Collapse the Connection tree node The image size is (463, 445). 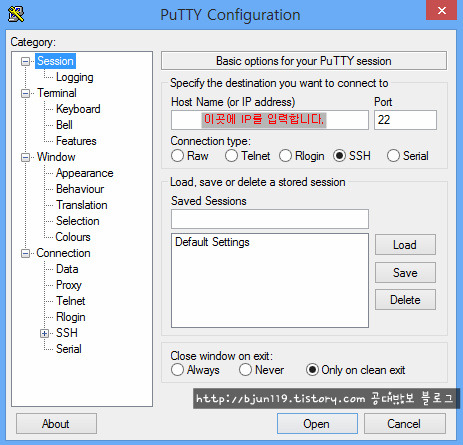click(25, 253)
